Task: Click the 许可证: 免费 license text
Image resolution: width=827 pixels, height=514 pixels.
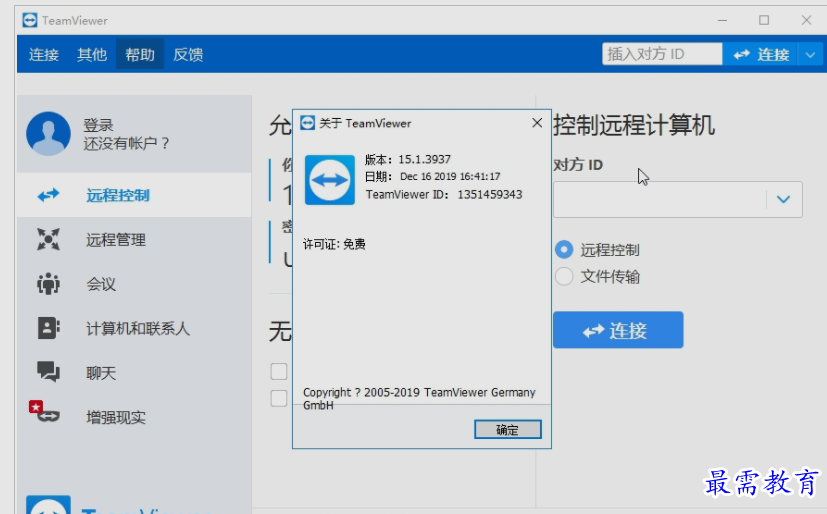Action: point(334,244)
